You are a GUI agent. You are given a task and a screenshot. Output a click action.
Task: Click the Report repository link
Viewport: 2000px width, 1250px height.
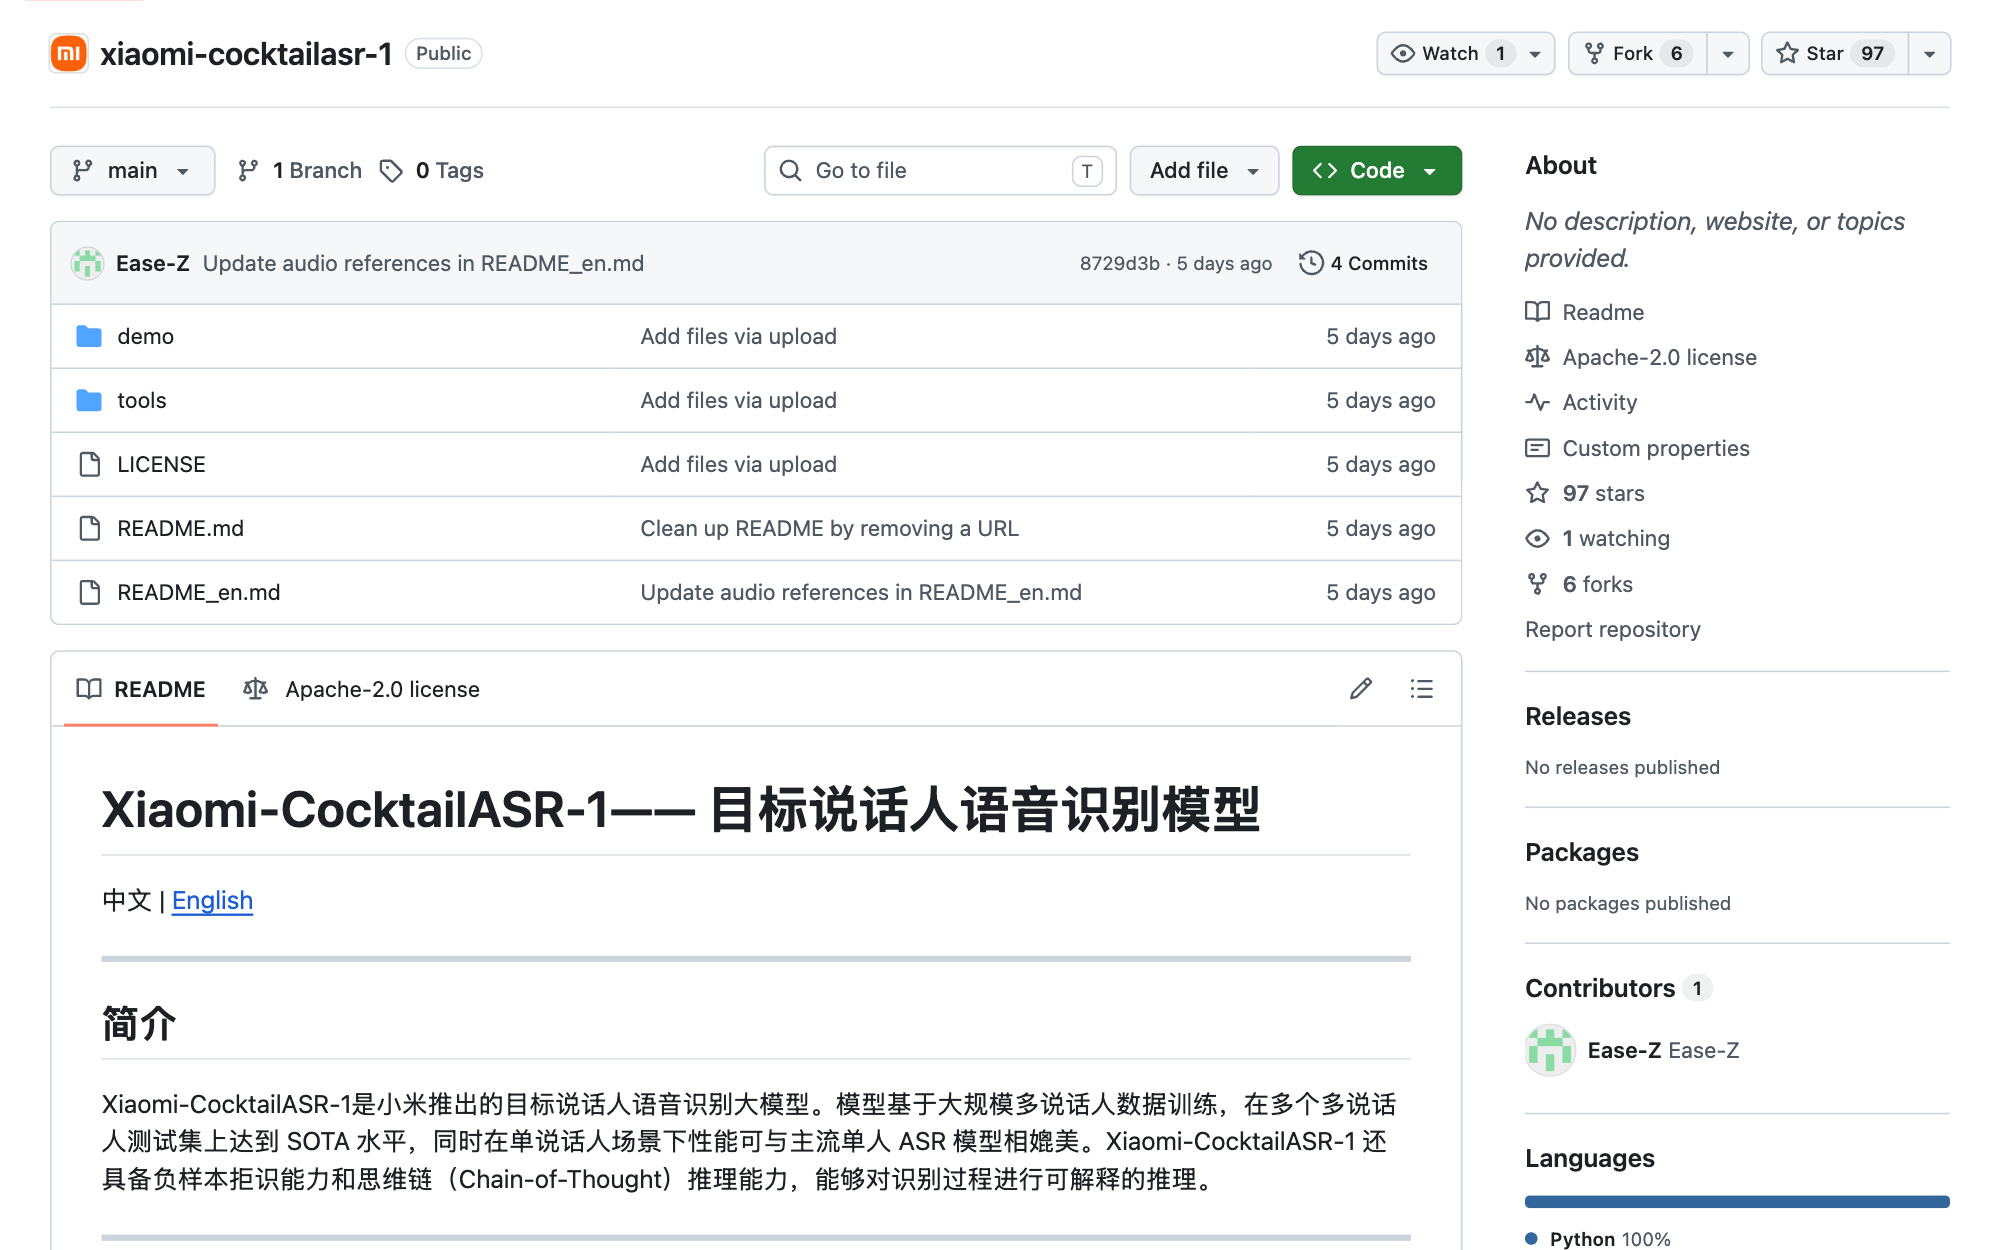(1612, 629)
